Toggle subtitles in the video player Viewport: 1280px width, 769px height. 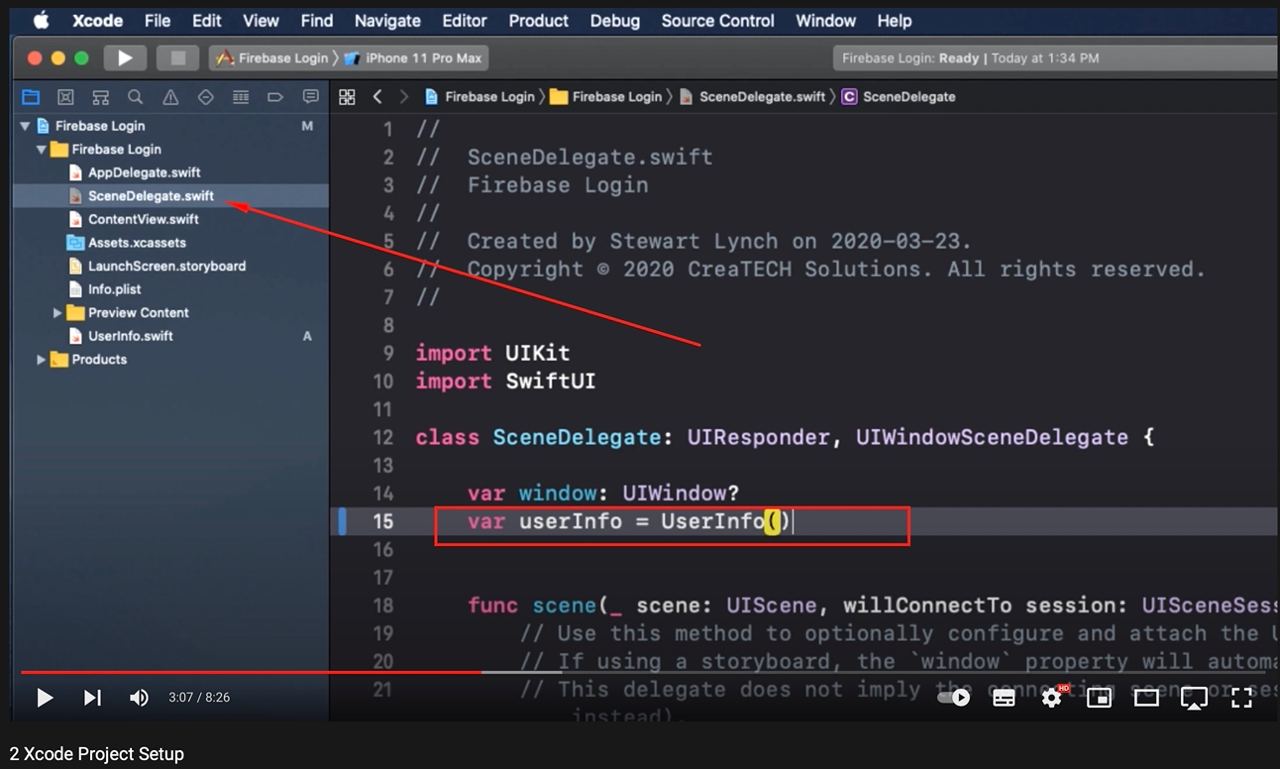[1004, 698]
